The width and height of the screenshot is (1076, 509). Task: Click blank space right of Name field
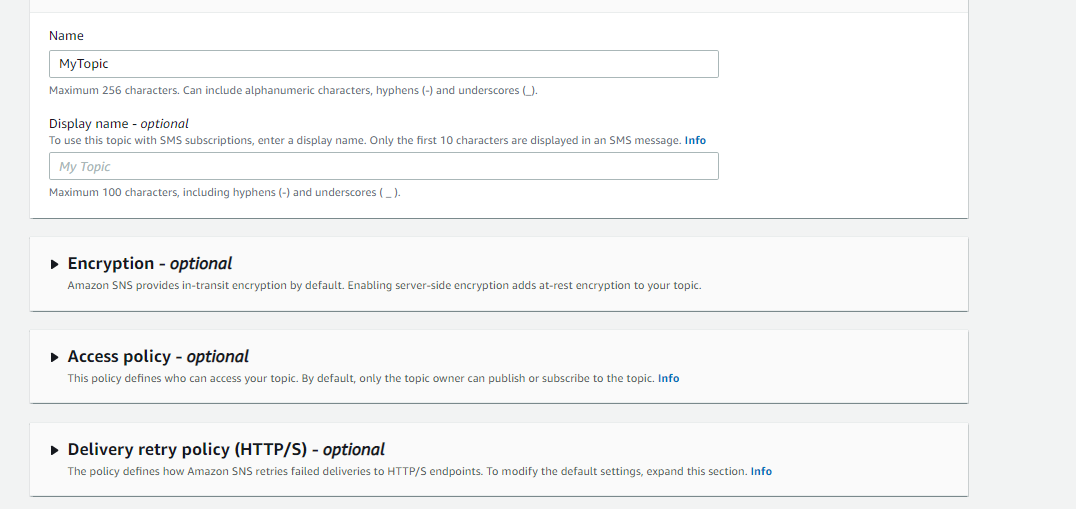(x=840, y=64)
